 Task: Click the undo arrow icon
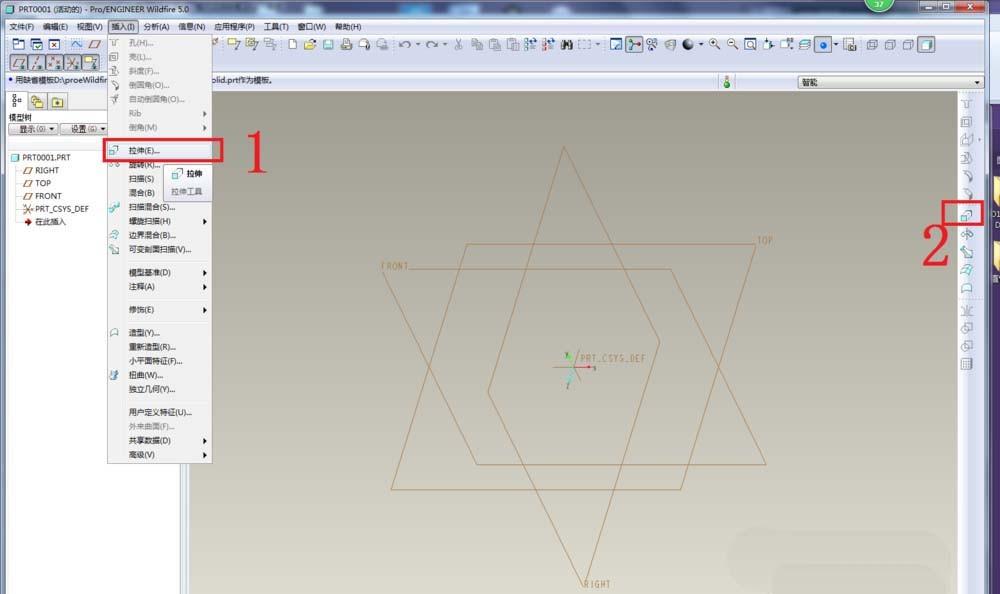click(x=404, y=44)
